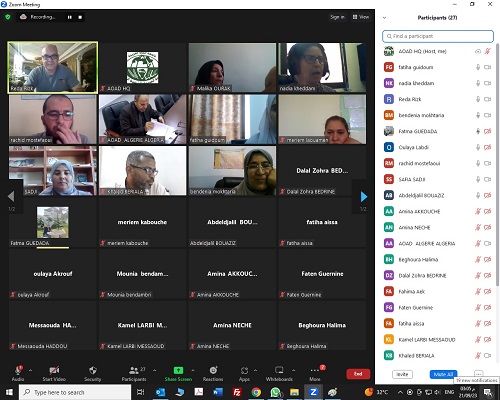Viewport: 500px width, 400px height.
Task: Click the Share Screen green icon
Action: coord(178,370)
